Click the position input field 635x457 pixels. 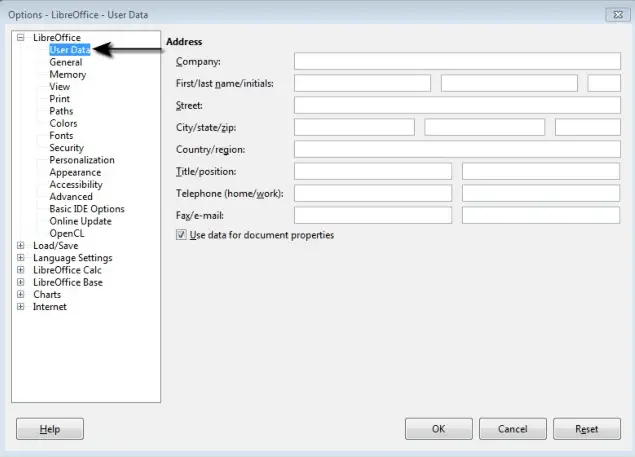(x=541, y=171)
